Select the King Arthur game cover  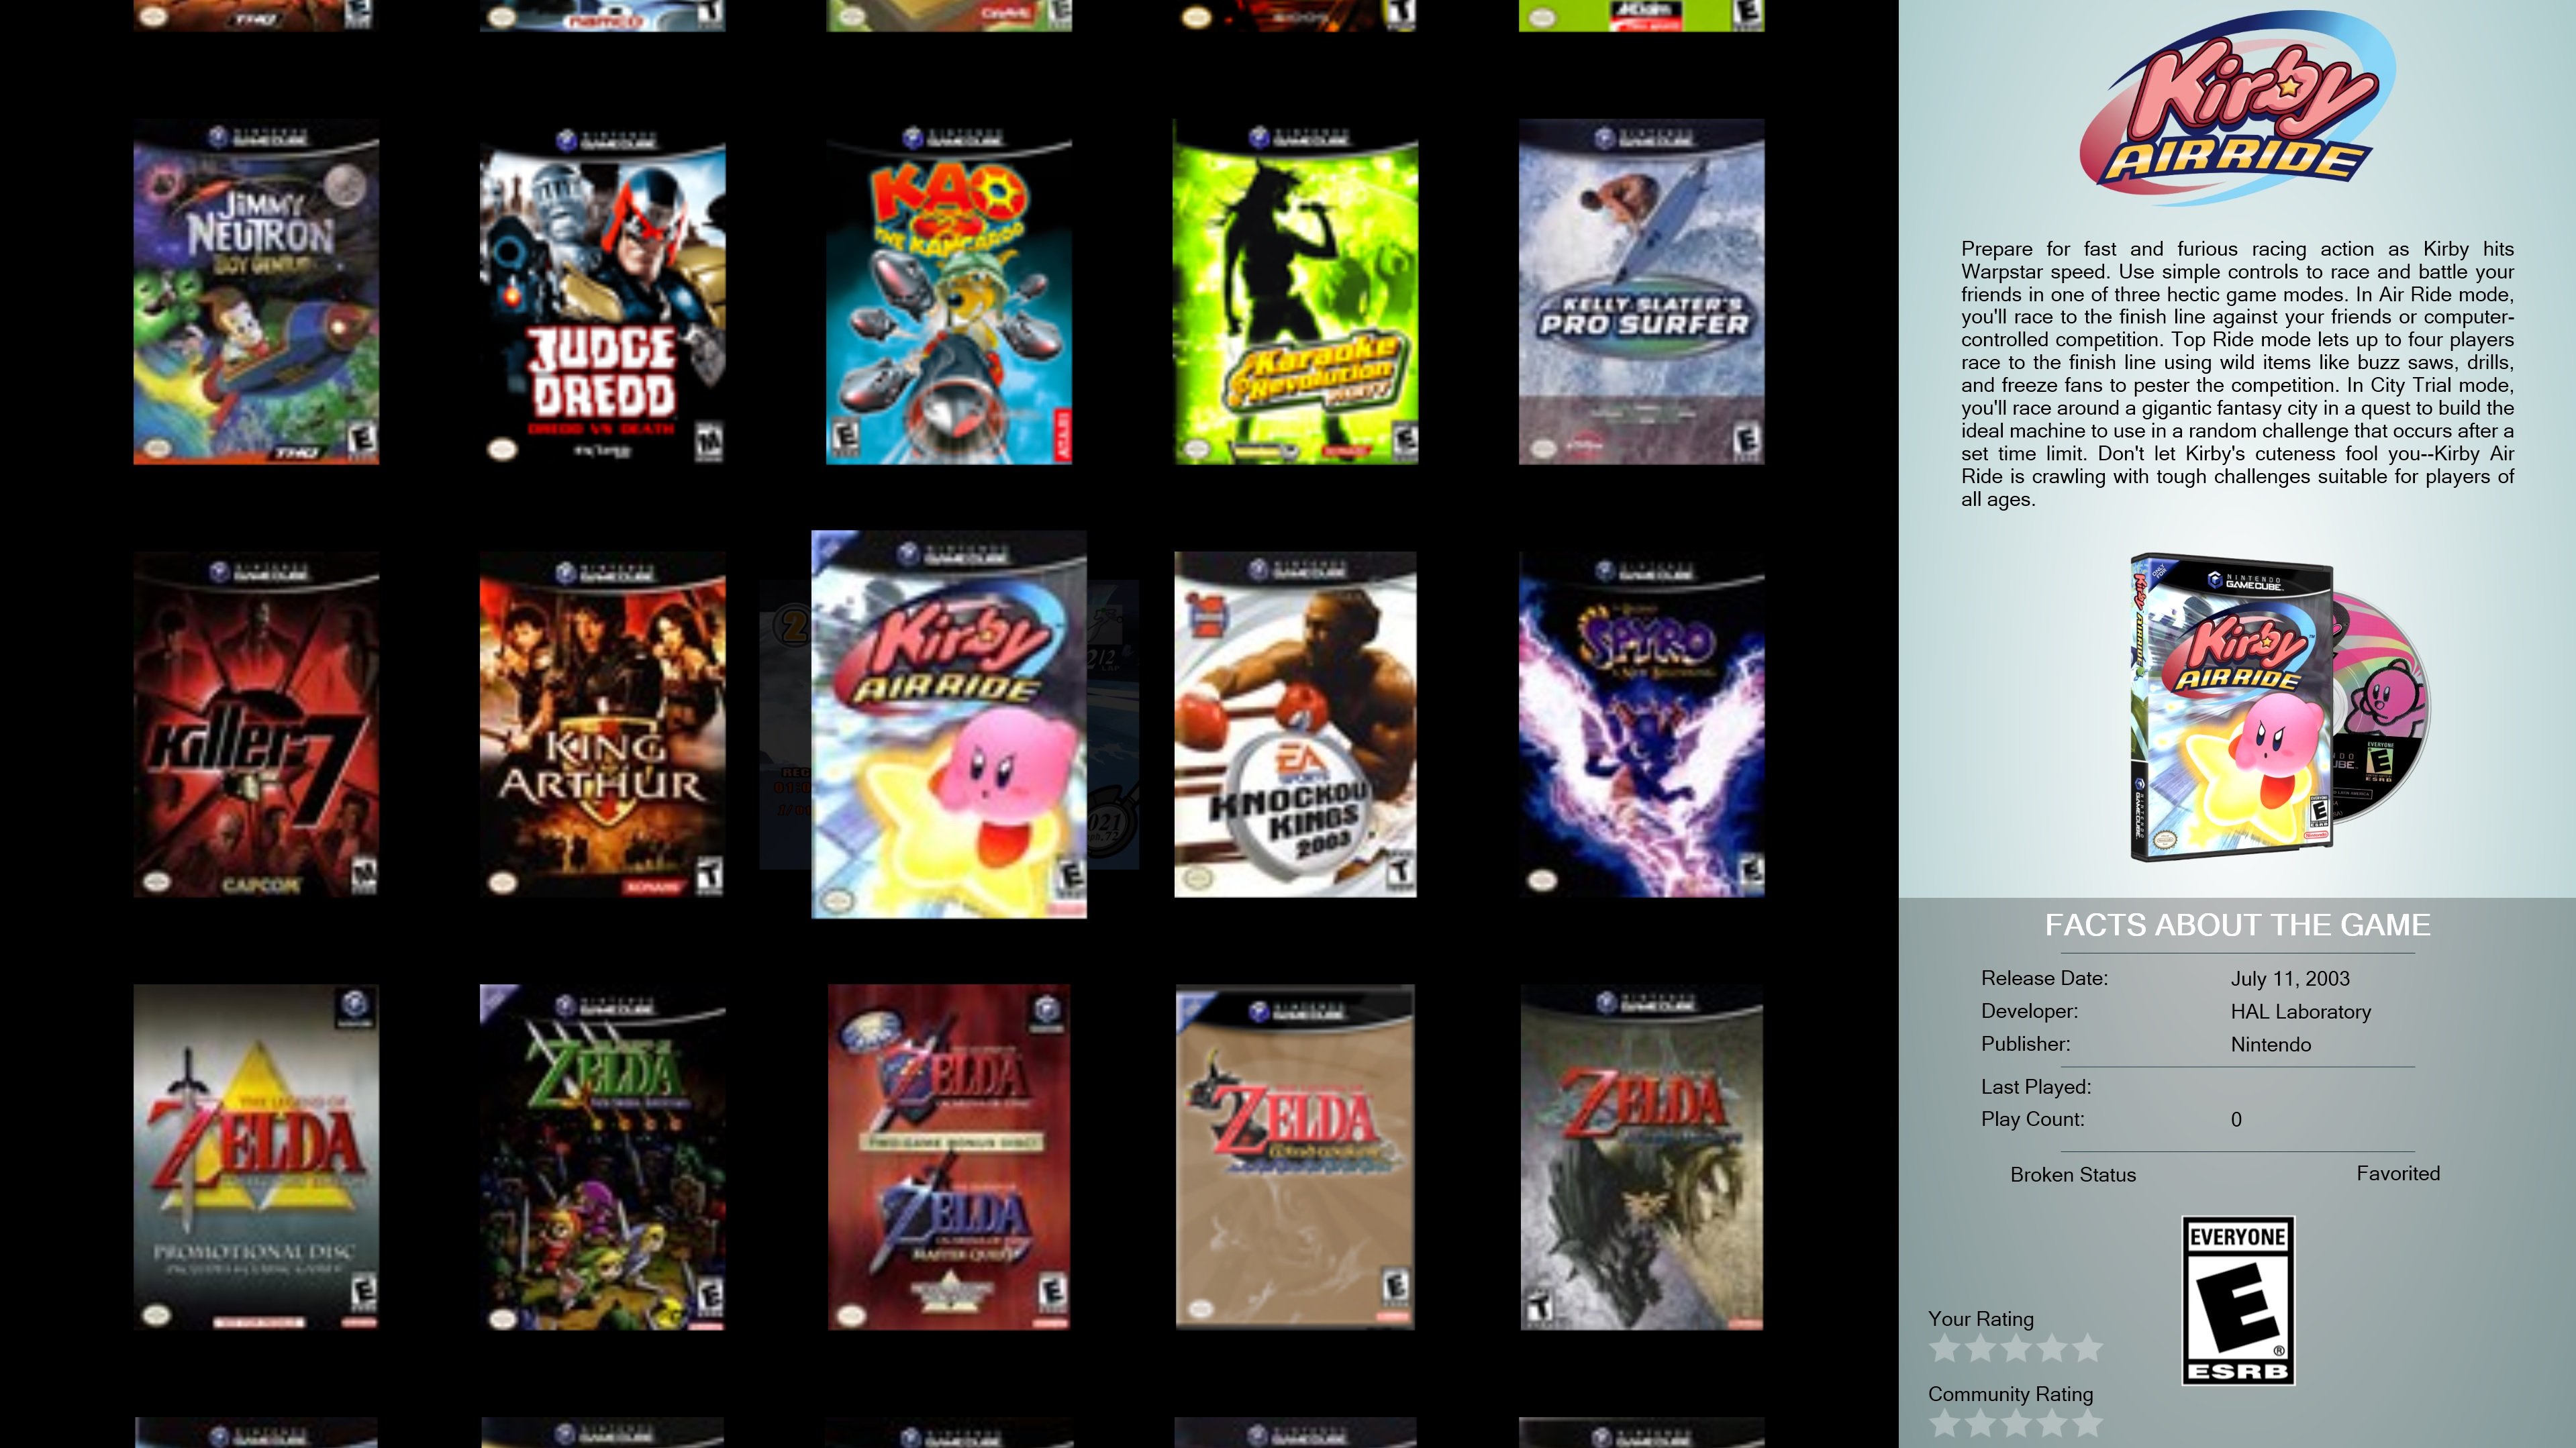click(602, 724)
